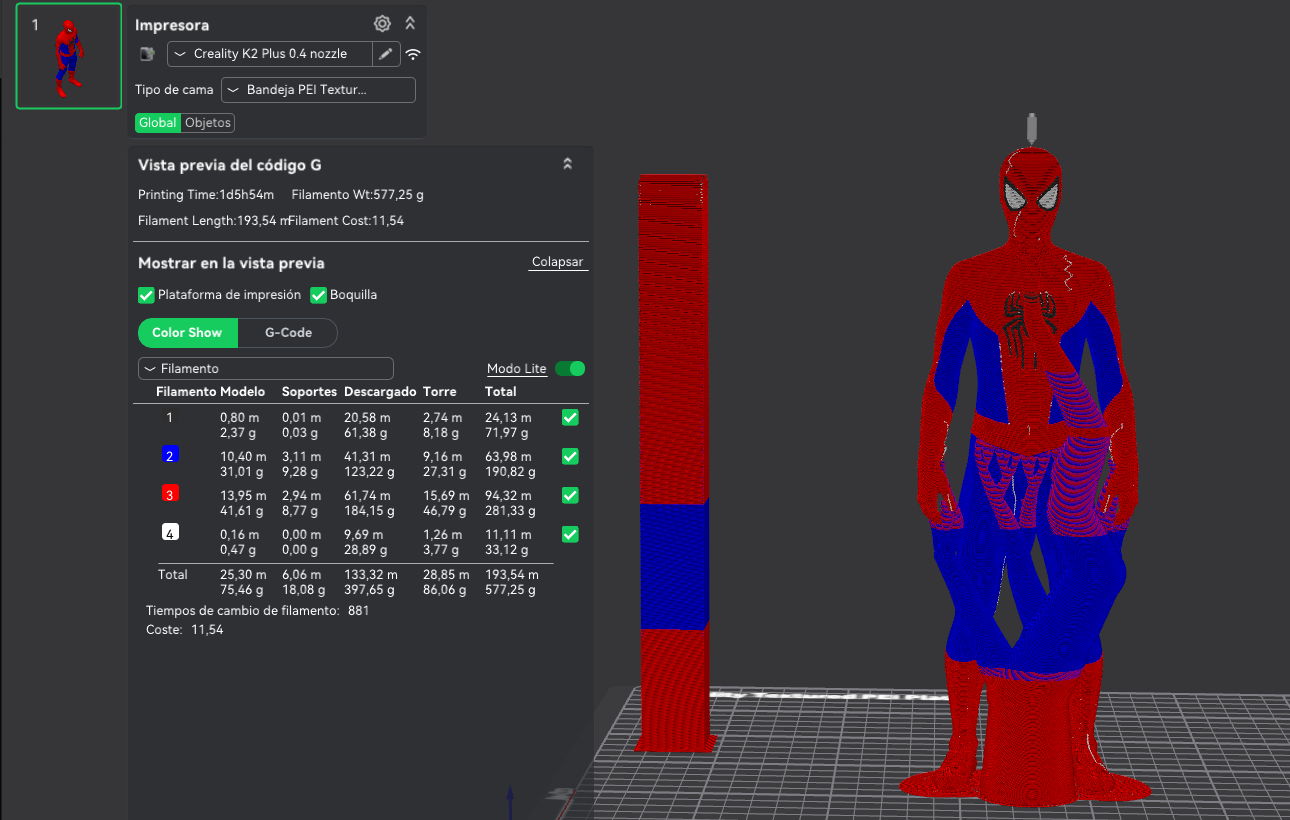Viewport: 1290px width, 820px height.
Task: Toggle the Plataforma de impresión checkbox
Action: [146, 295]
